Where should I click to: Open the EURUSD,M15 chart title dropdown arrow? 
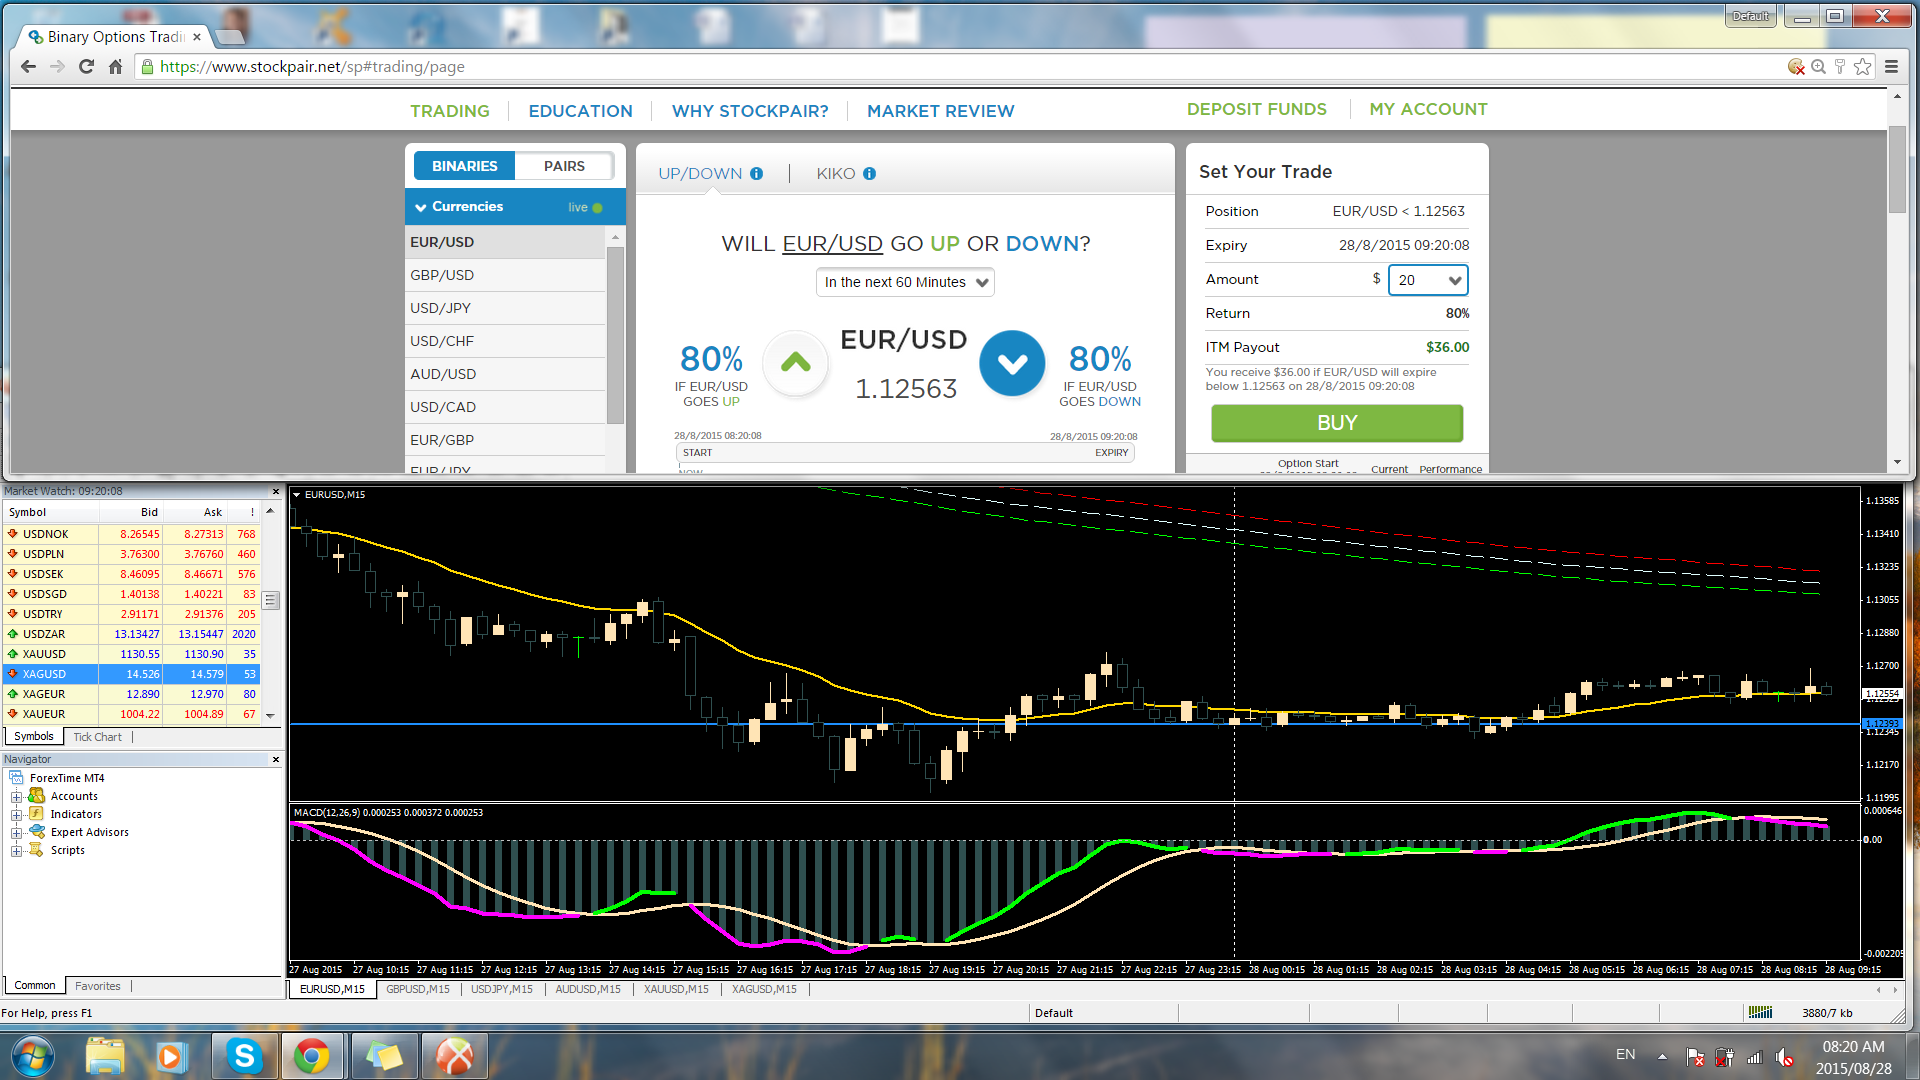click(x=297, y=495)
